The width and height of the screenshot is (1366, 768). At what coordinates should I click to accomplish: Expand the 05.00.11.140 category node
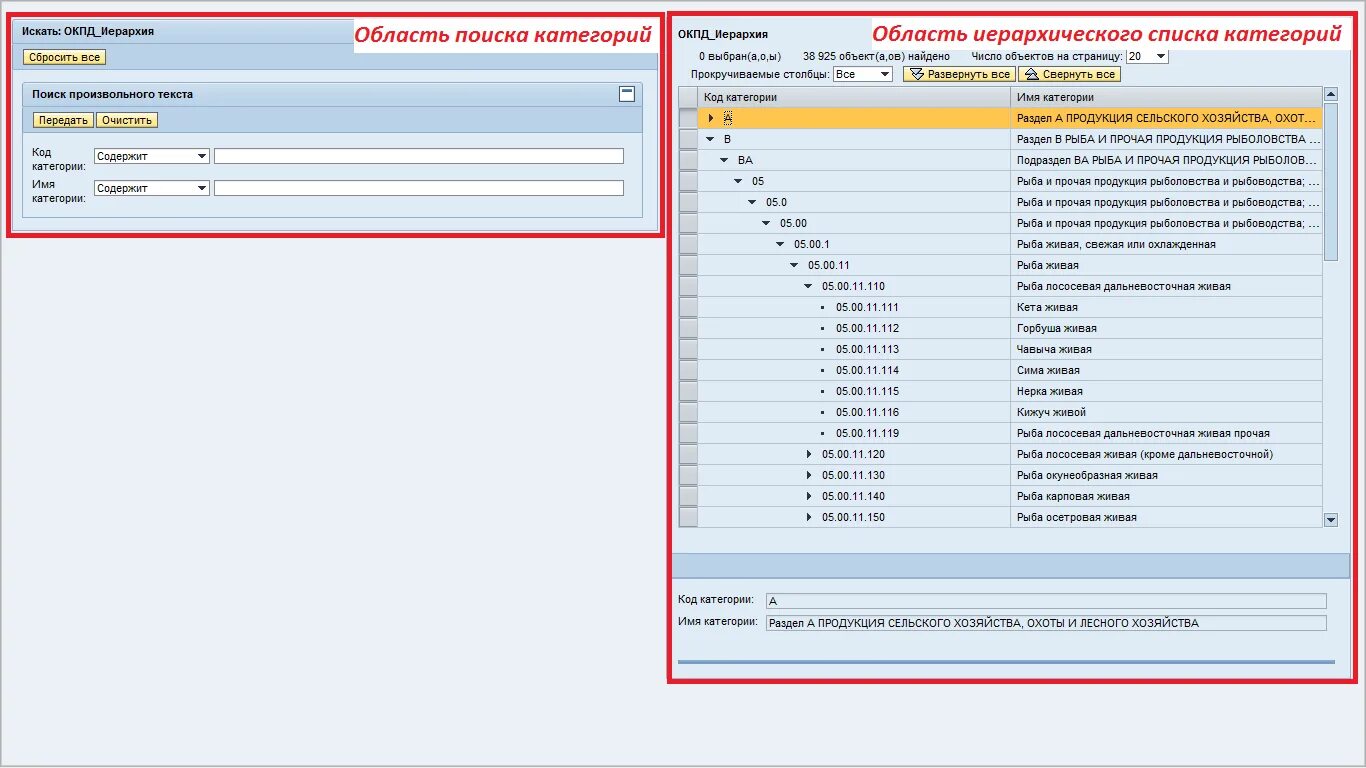(x=809, y=496)
